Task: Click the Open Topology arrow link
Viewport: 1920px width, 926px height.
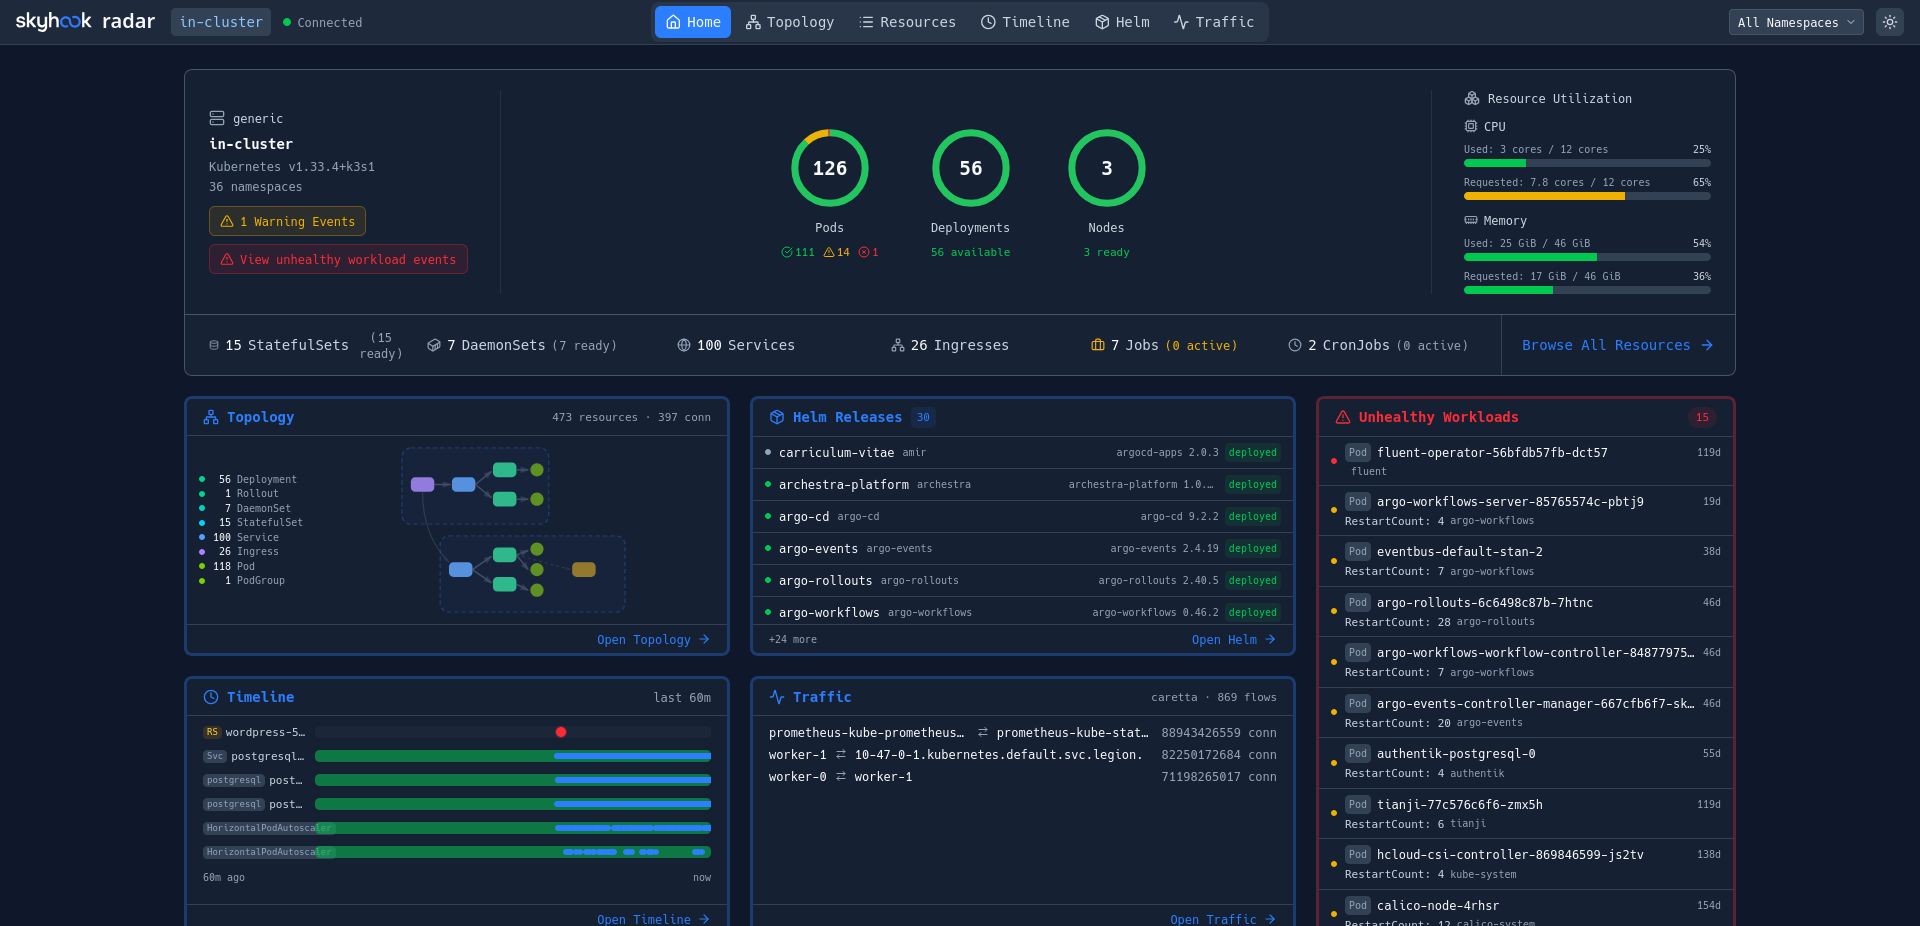Action: tap(653, 639)
